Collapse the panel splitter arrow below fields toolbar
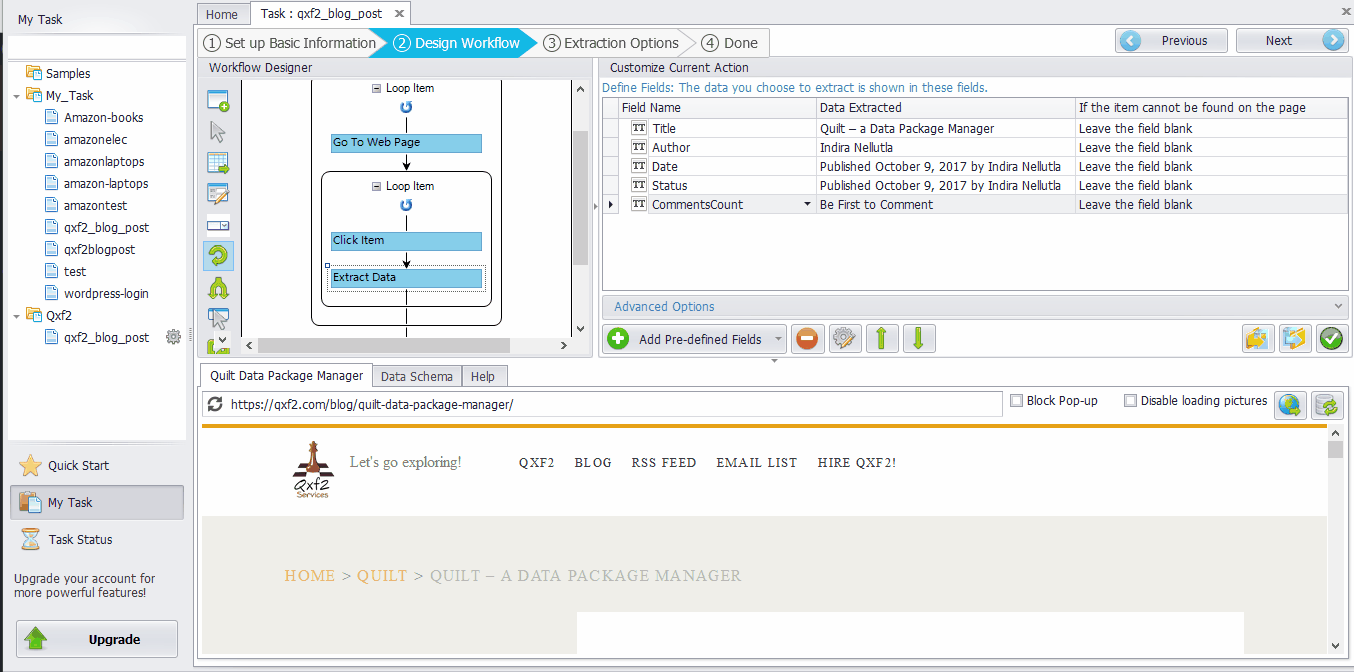 click(x=774, y=360)
